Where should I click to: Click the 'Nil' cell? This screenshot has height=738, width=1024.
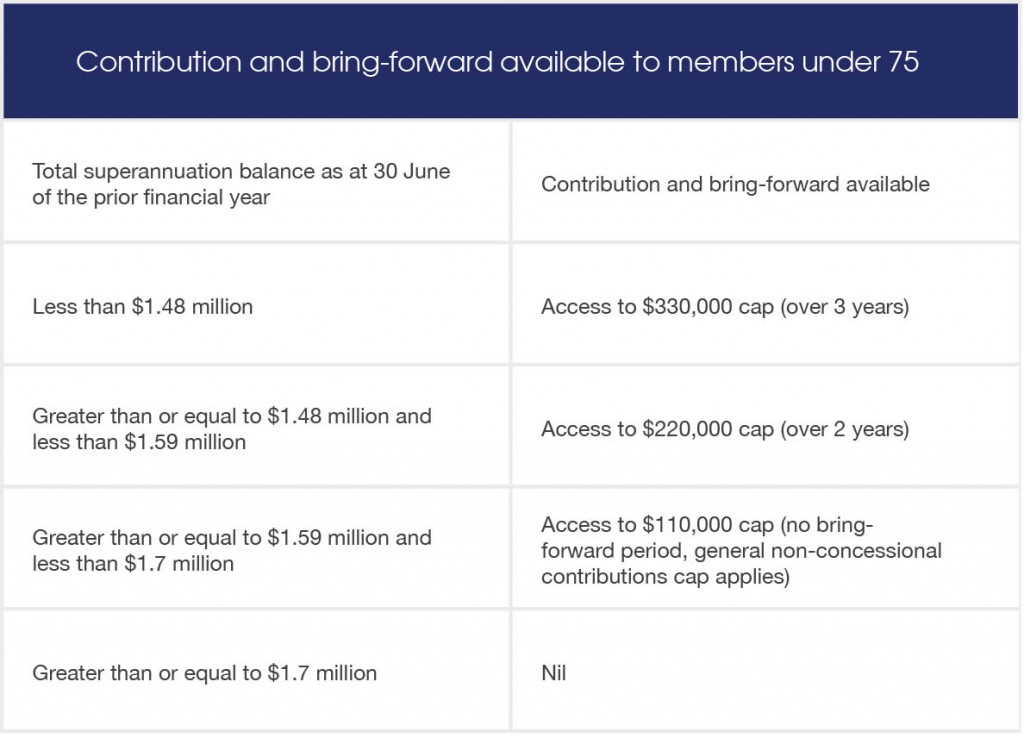coord(765,671)
